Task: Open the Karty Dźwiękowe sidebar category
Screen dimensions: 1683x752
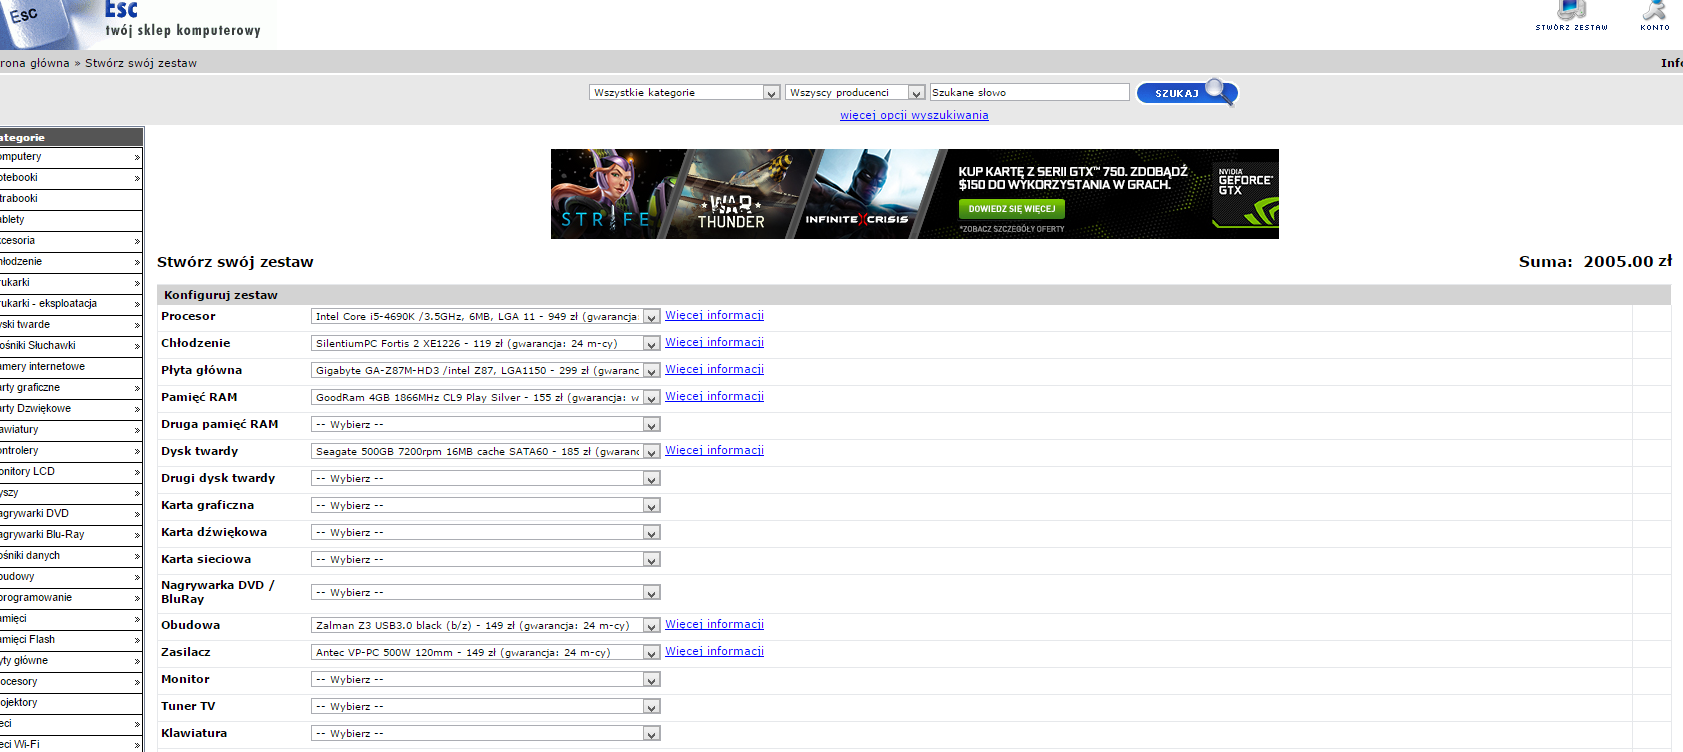Action: (x=71, y=409)
